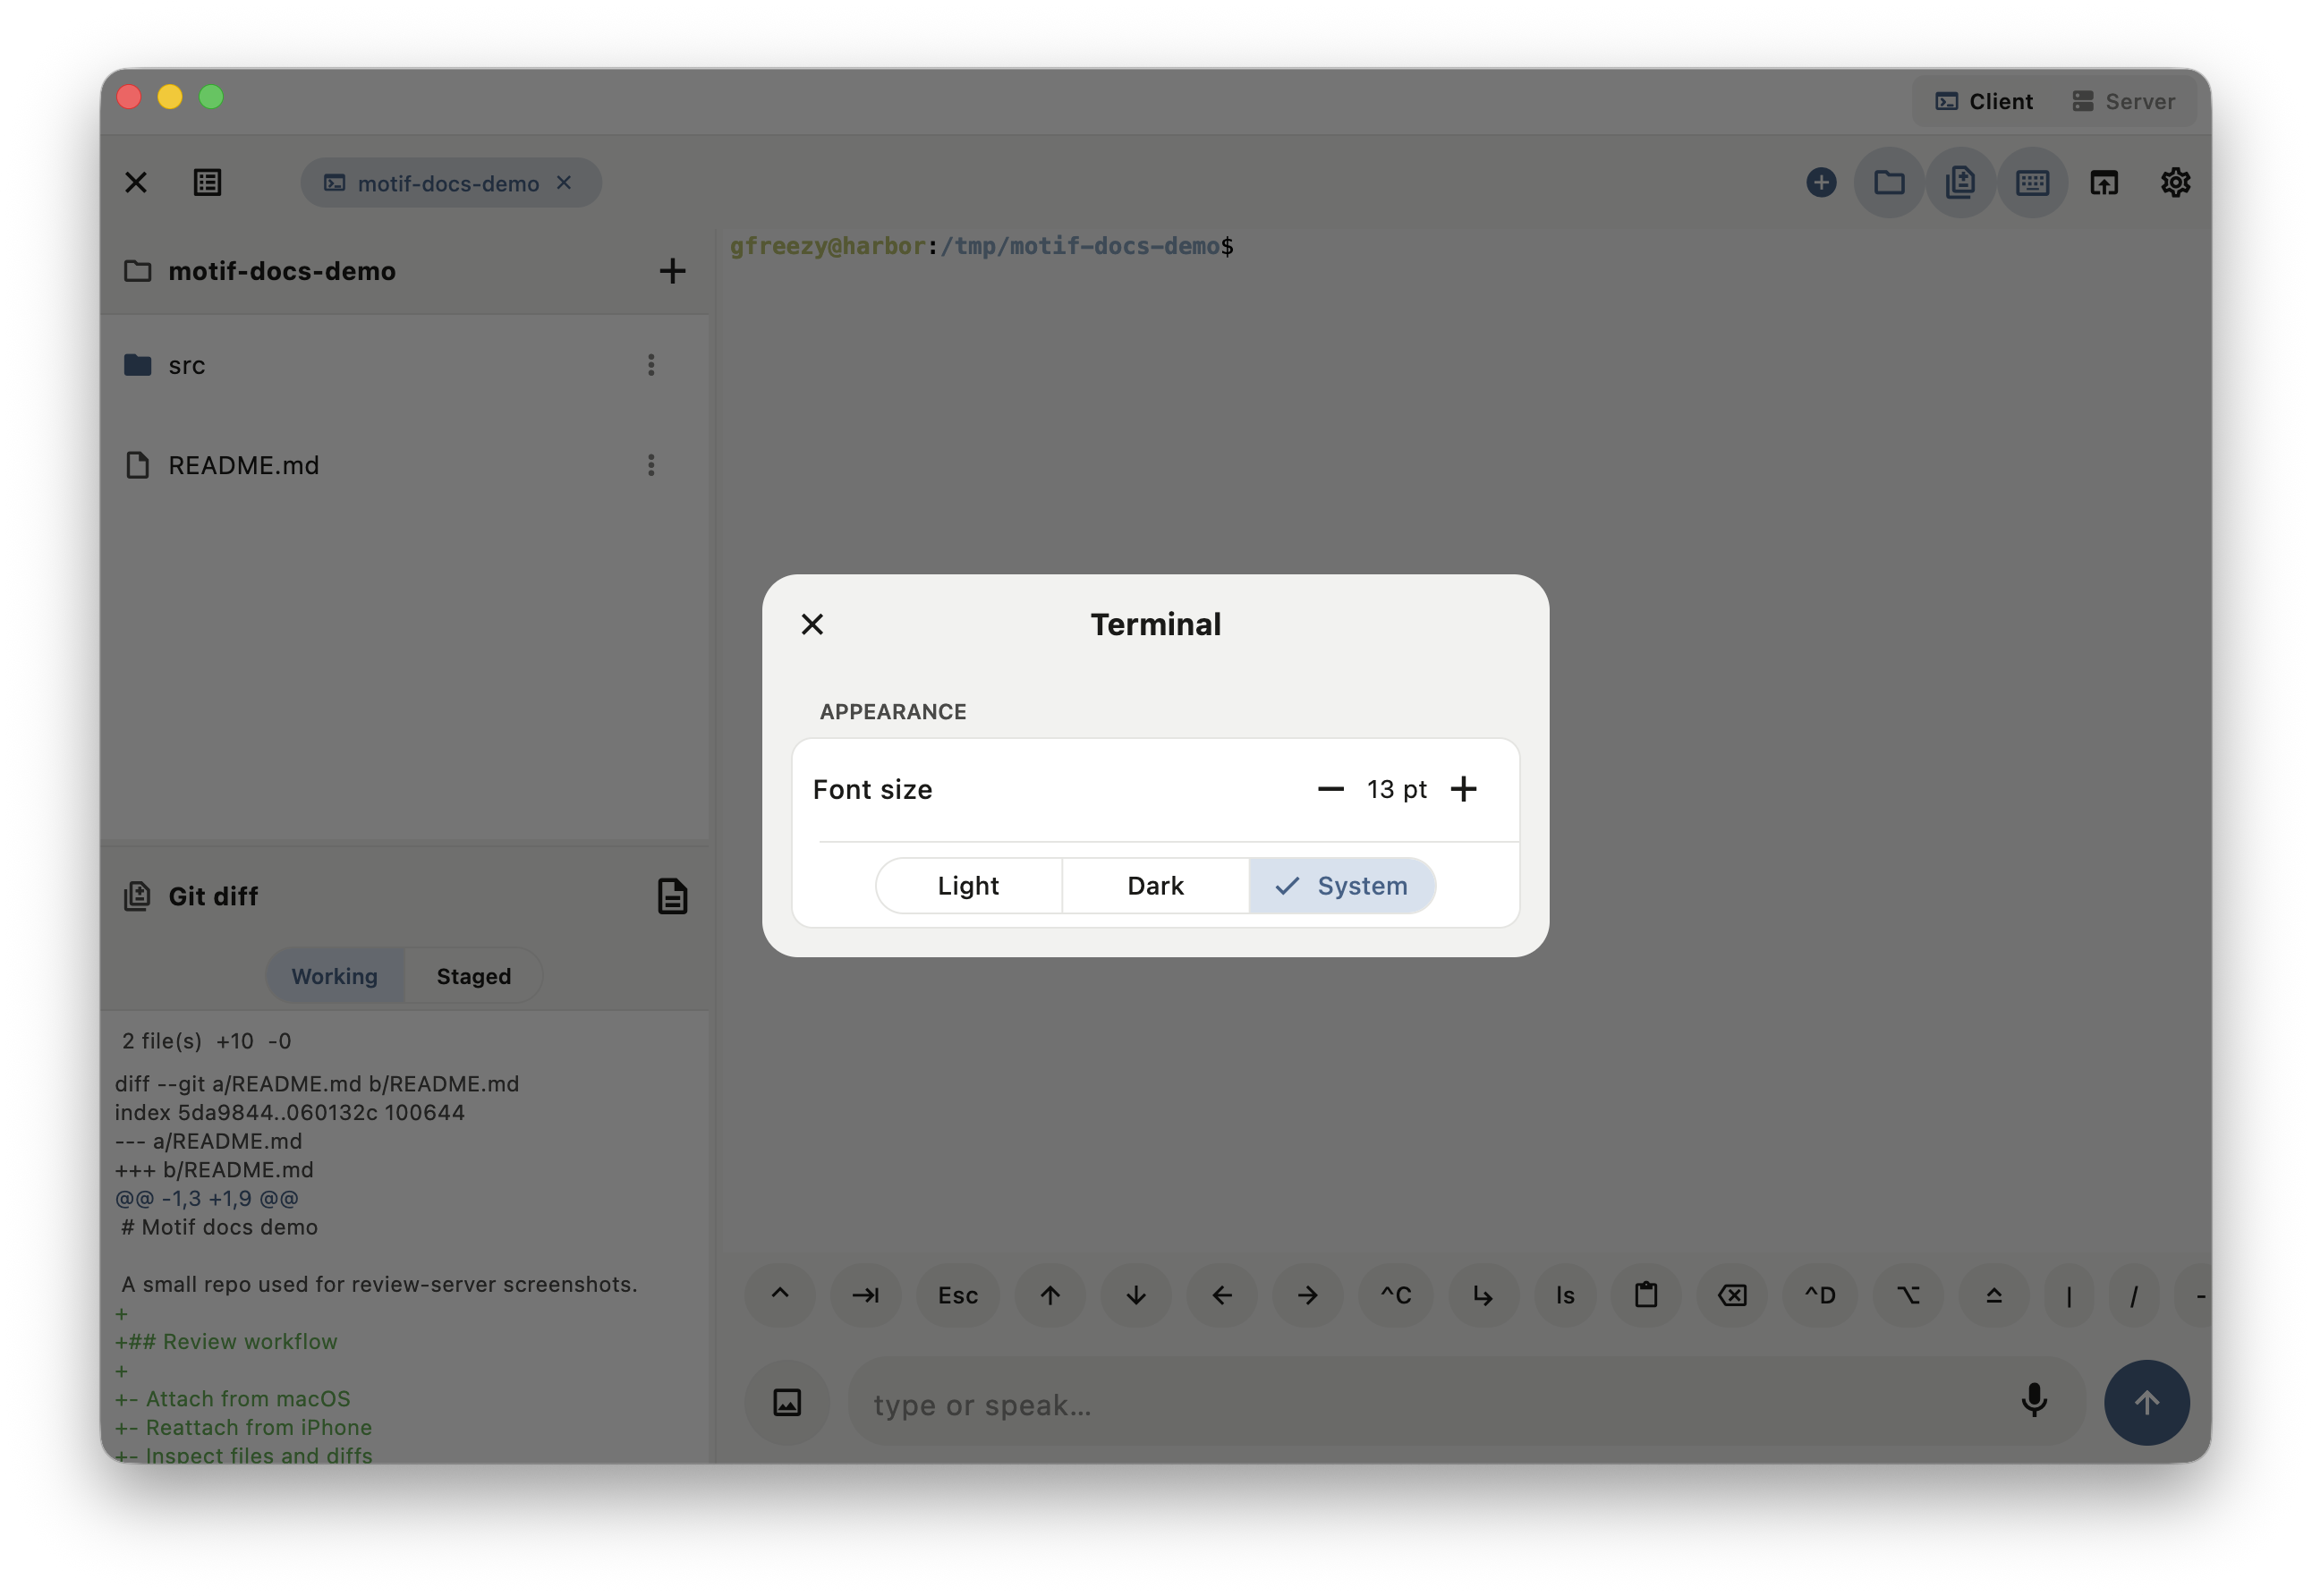Viewport: 2312px width, 1596px height.
Task: Open the session list icon
Action: tap(207, 182)
